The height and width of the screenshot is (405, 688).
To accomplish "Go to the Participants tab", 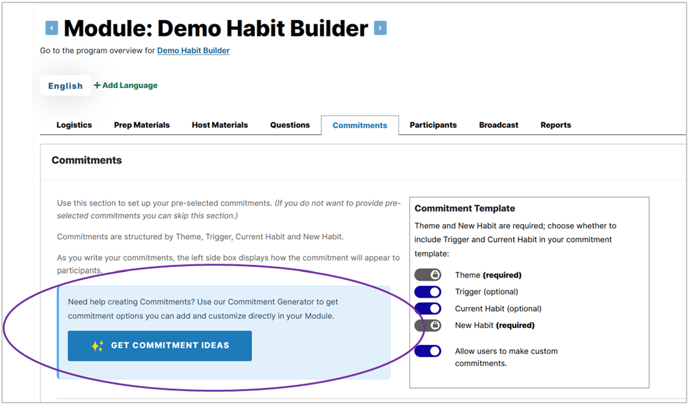I will pyautogui.click(x=433, y=125).
